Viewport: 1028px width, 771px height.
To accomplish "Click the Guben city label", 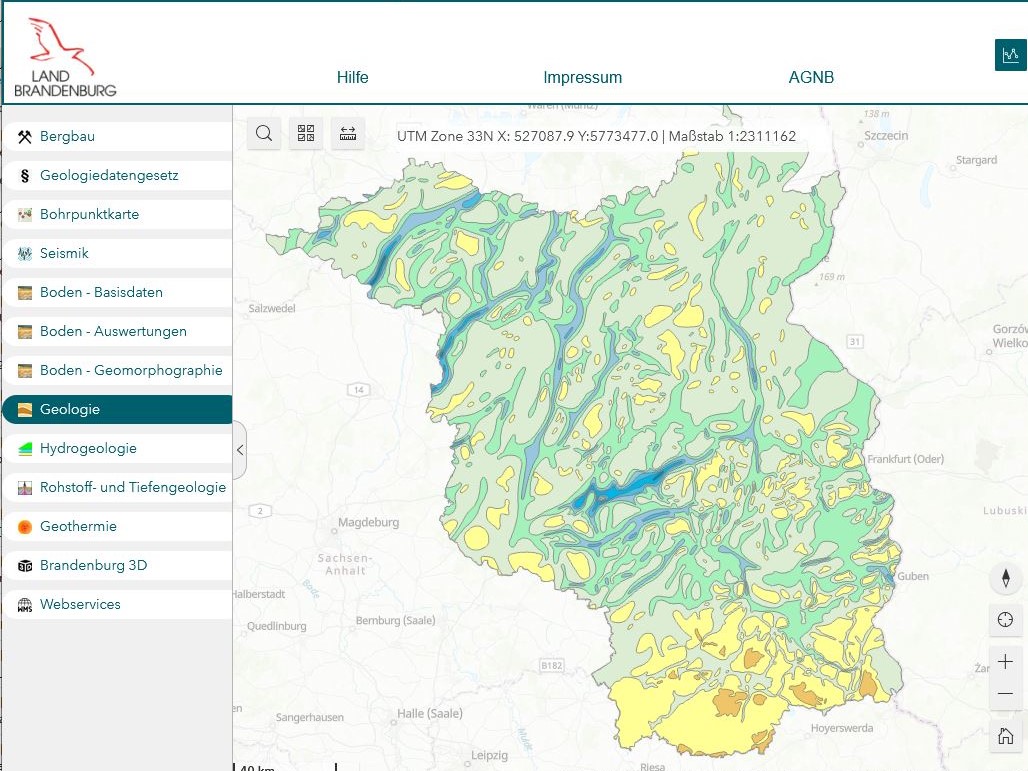I will [913, 576].
